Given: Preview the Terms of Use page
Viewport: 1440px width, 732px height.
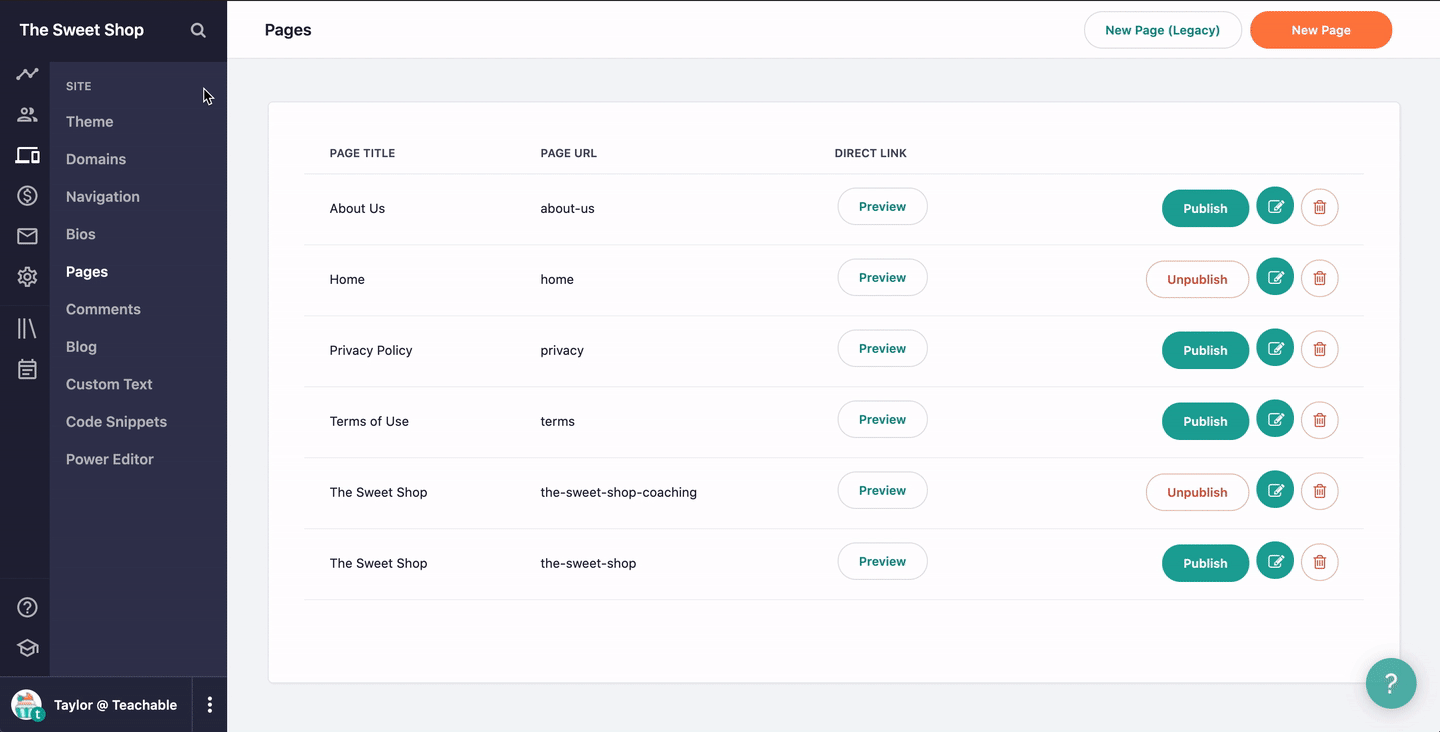Looking at the screenshot, I should click(882, 420).
